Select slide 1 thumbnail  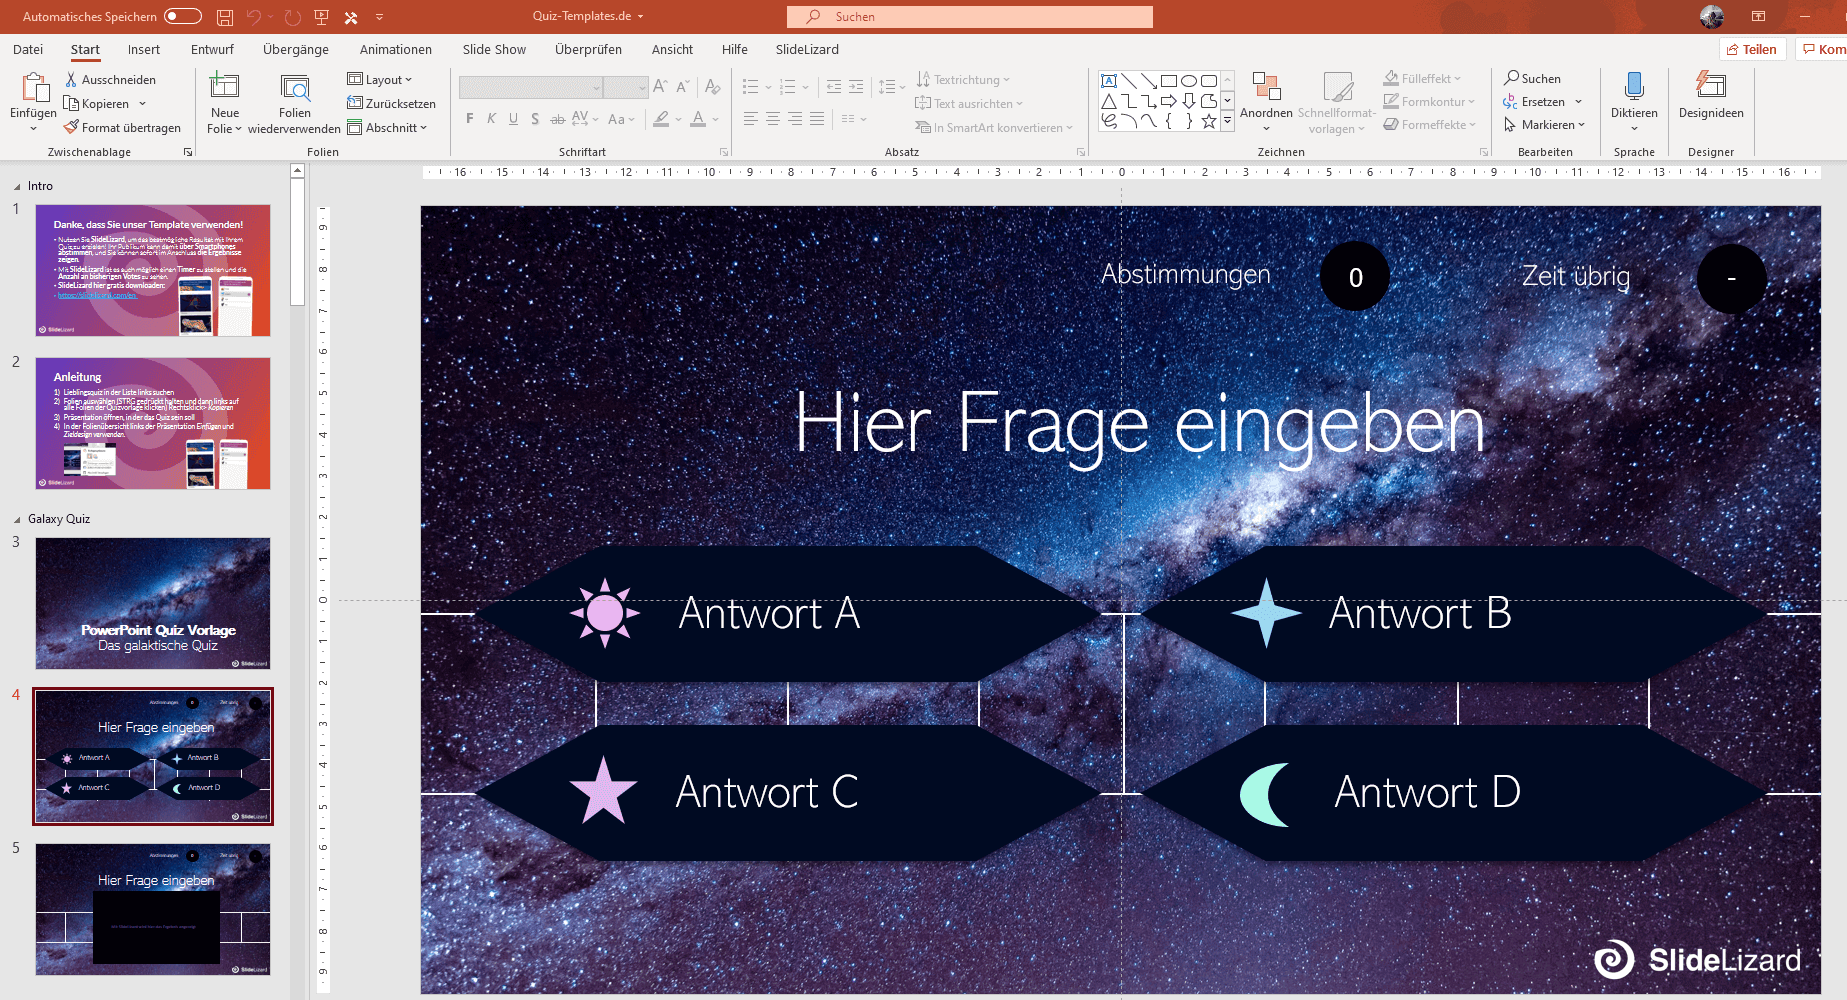[x=153, y=270]
